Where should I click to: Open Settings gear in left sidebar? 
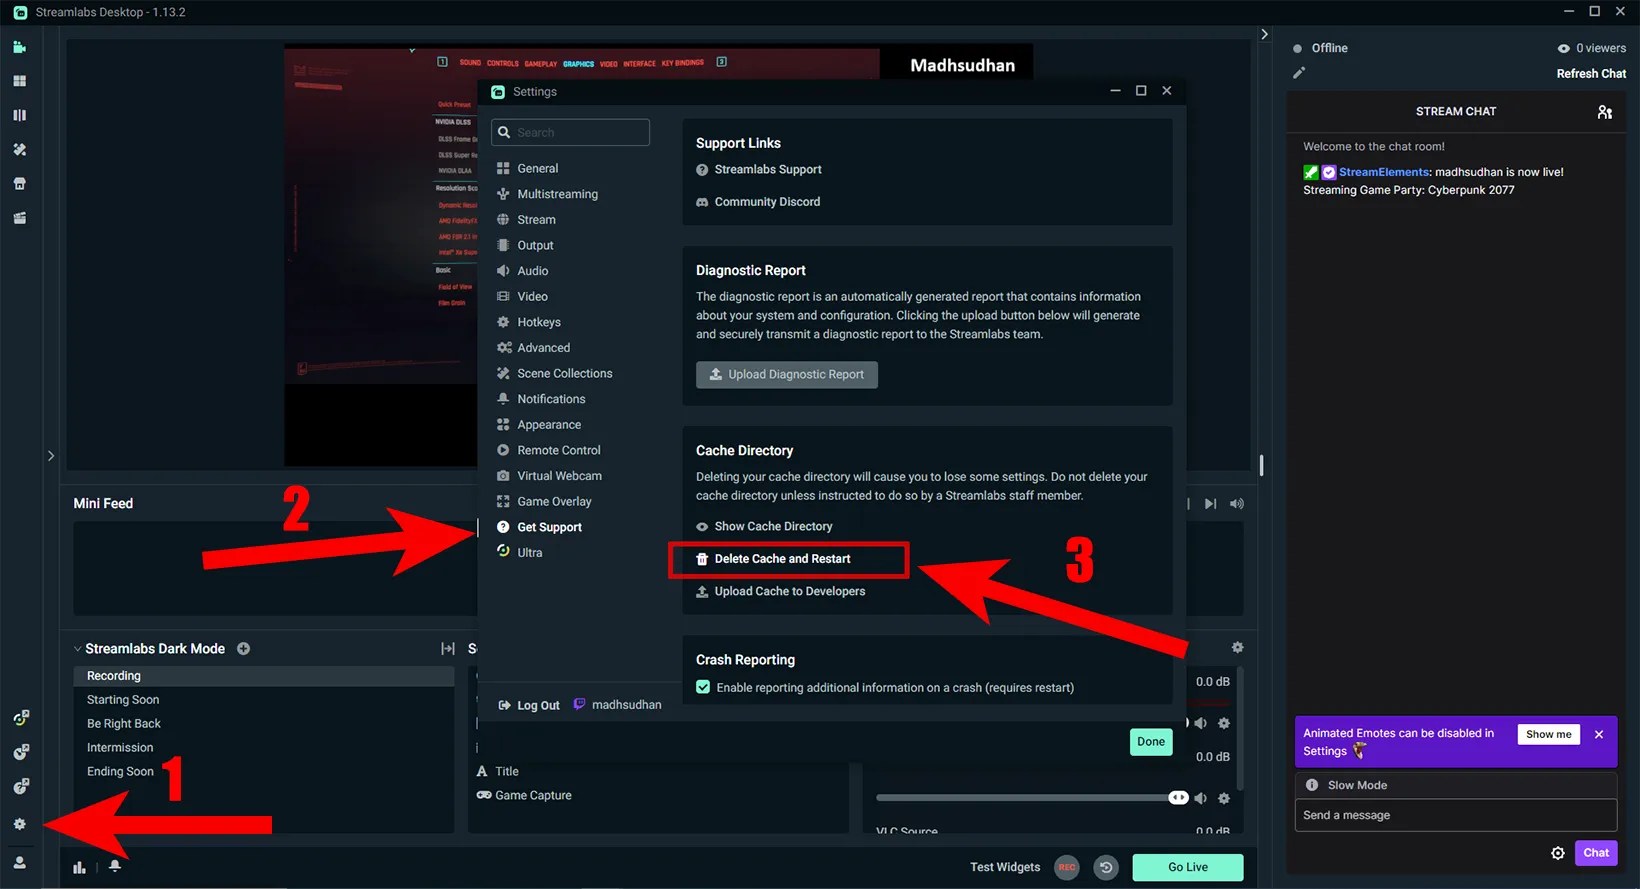pyautogui.click(x=19, y=824)
